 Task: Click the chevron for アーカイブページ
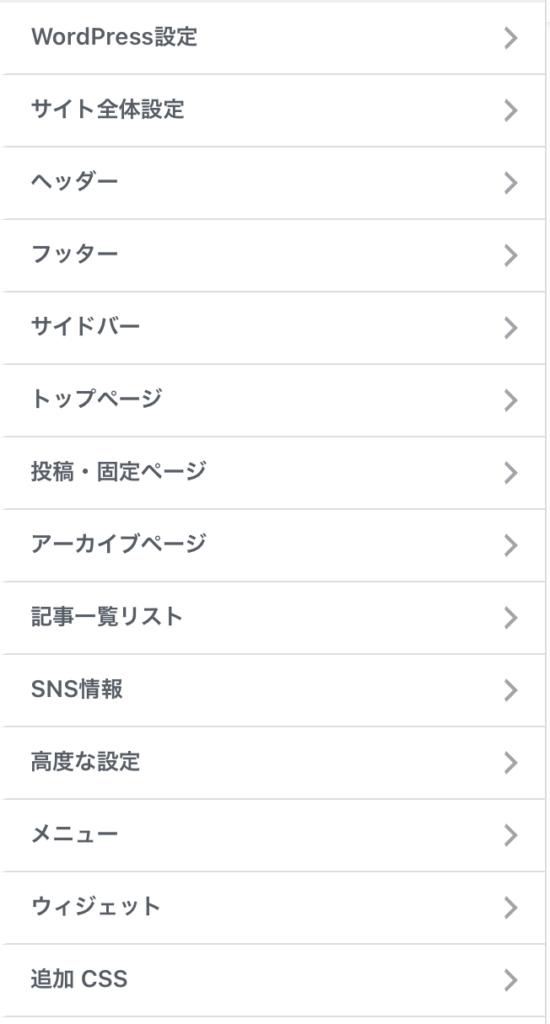pyautogui.click(x=511, y=545)
